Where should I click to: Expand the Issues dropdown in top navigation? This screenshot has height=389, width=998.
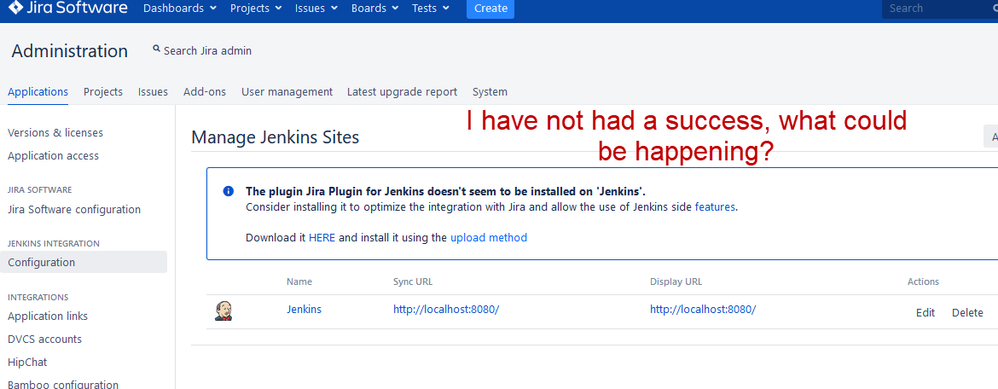coord(316,8)
